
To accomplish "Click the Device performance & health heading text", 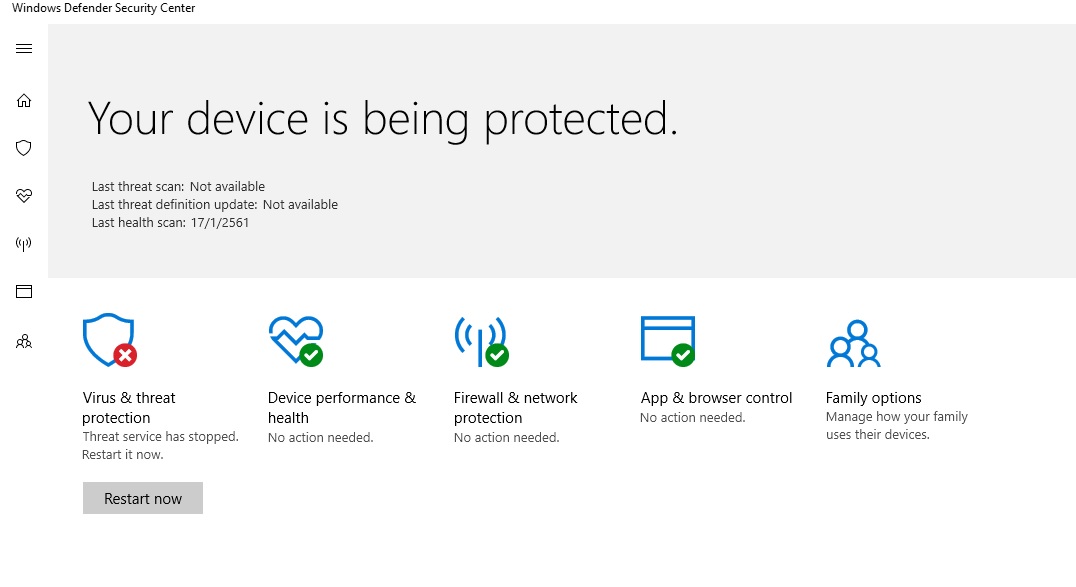I will 341,407.
